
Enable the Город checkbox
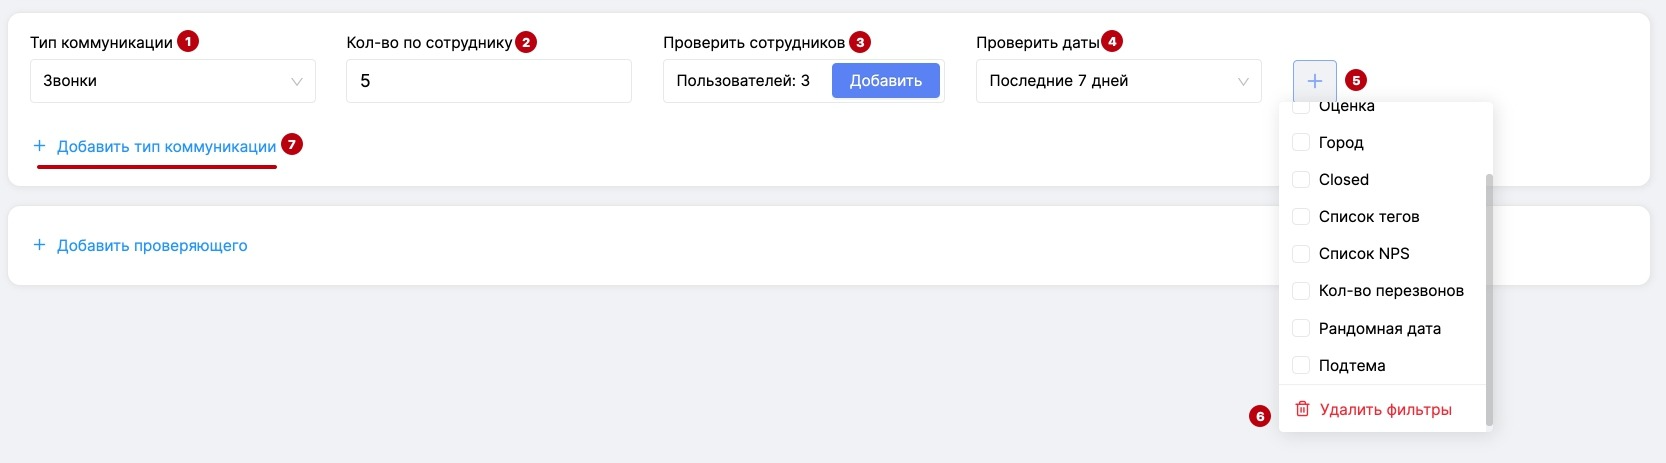[x=1301, y=143]
